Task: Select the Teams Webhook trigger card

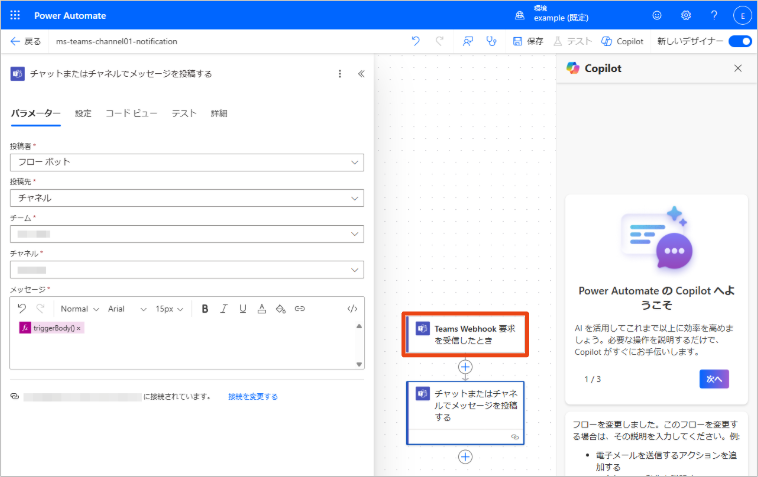Action: [x=465, y=334]
